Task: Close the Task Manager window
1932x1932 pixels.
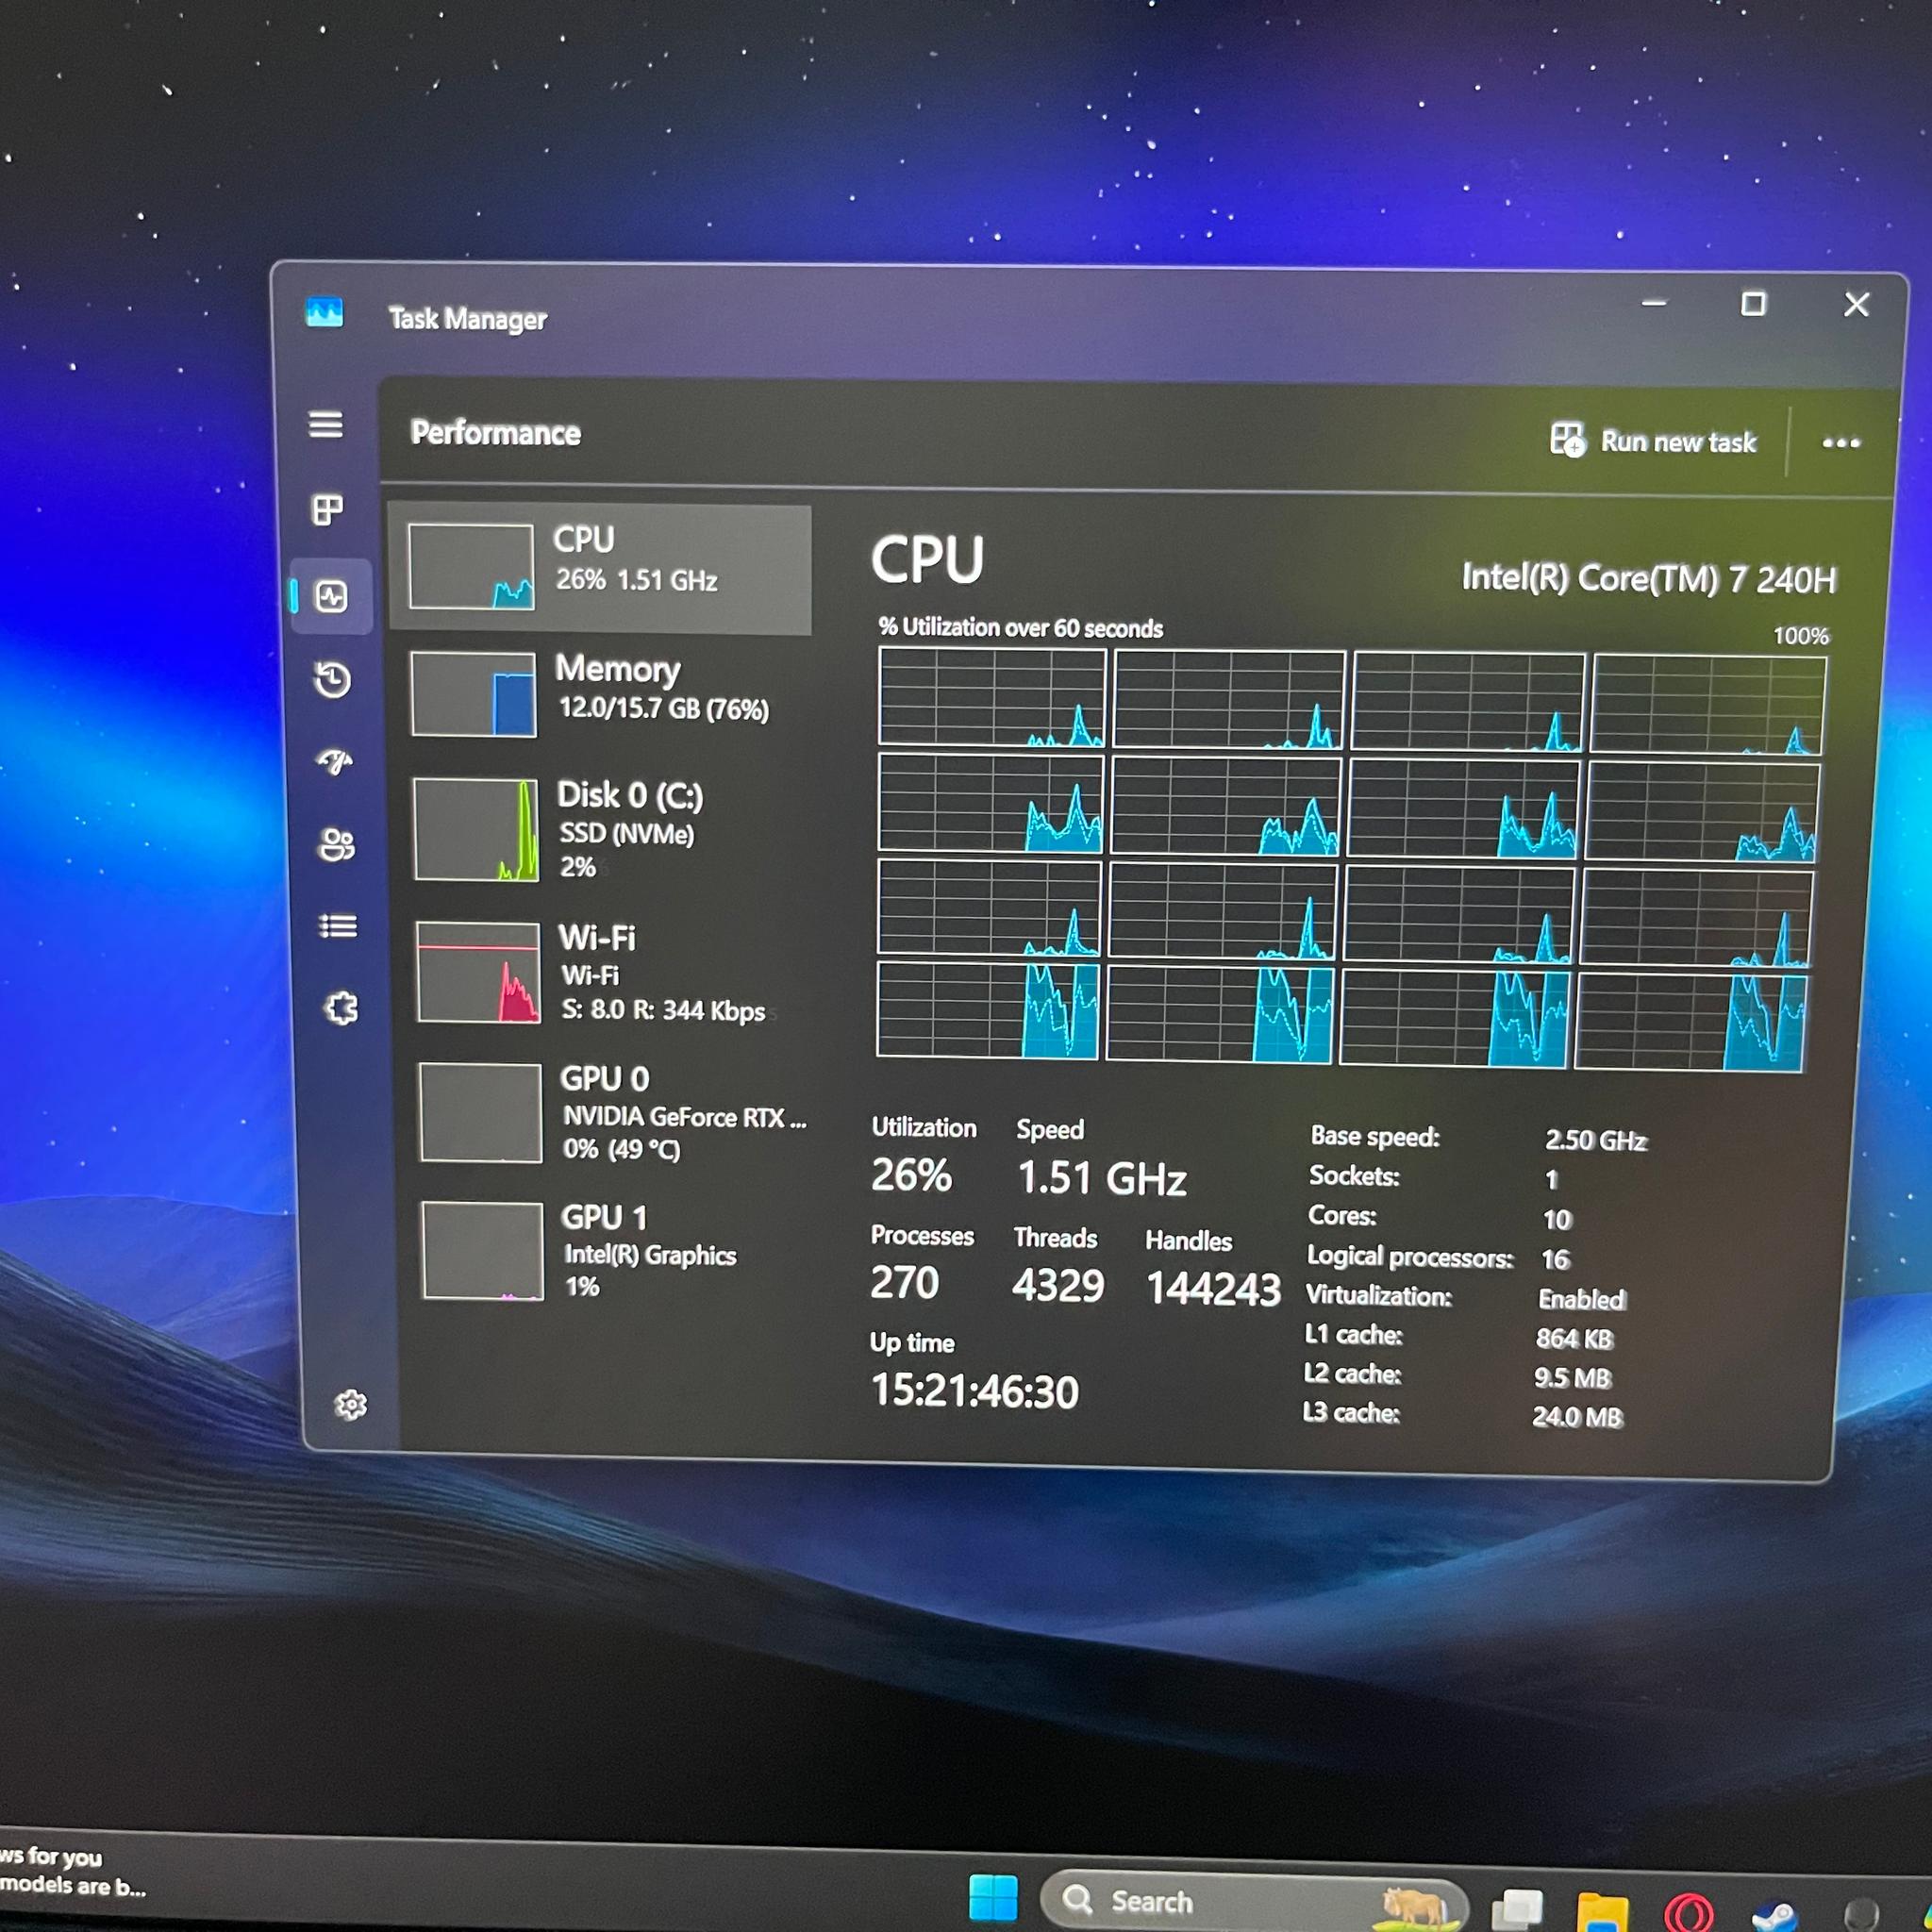Action: [1857, 304]
